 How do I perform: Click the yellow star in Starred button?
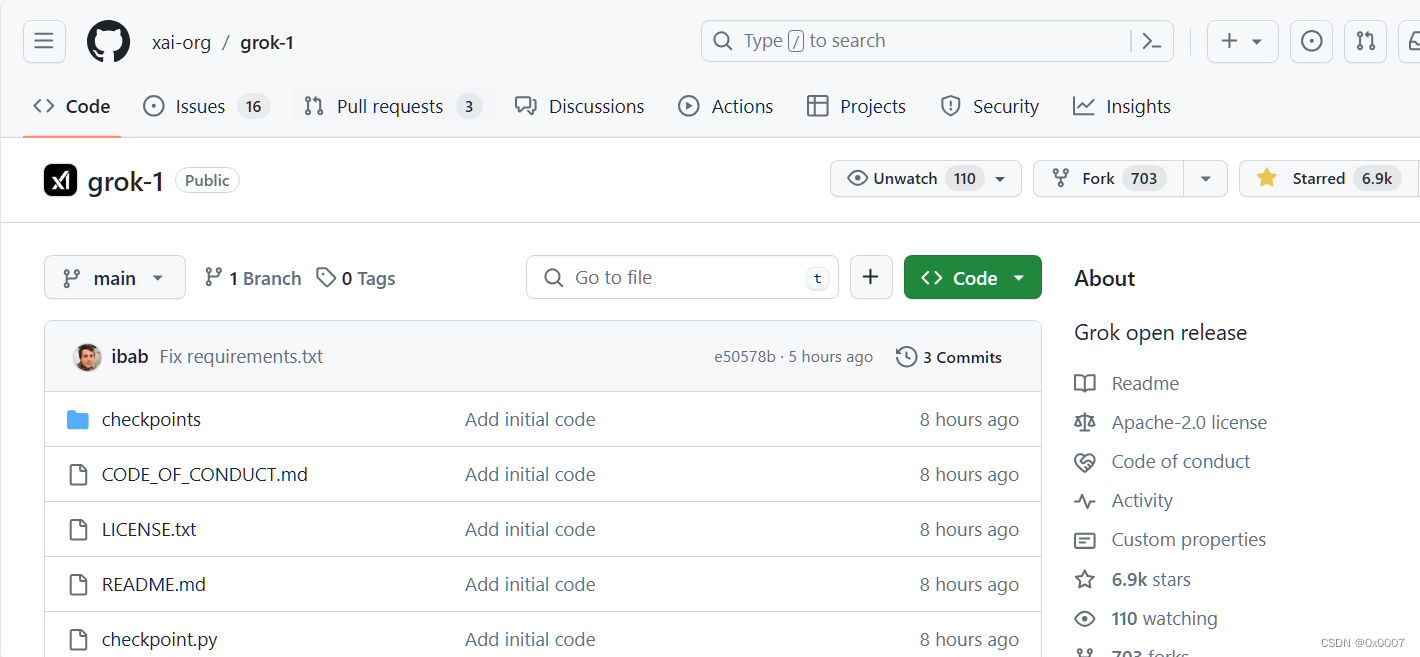point(1267,178)
